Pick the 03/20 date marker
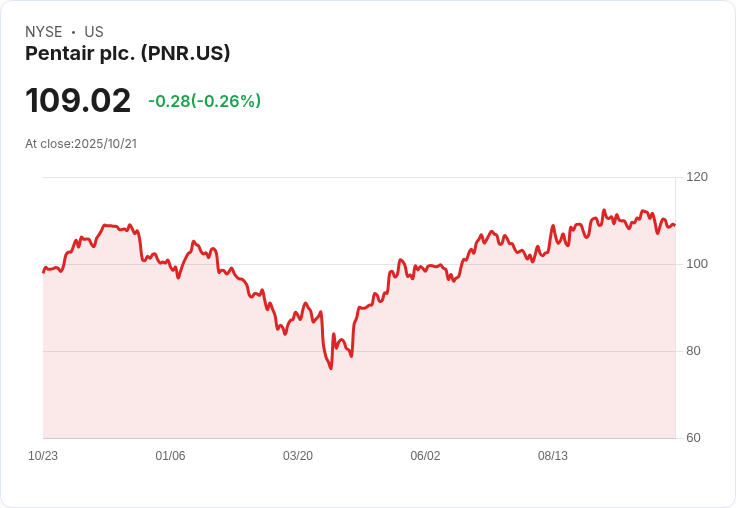 click(x=298, y=456)
